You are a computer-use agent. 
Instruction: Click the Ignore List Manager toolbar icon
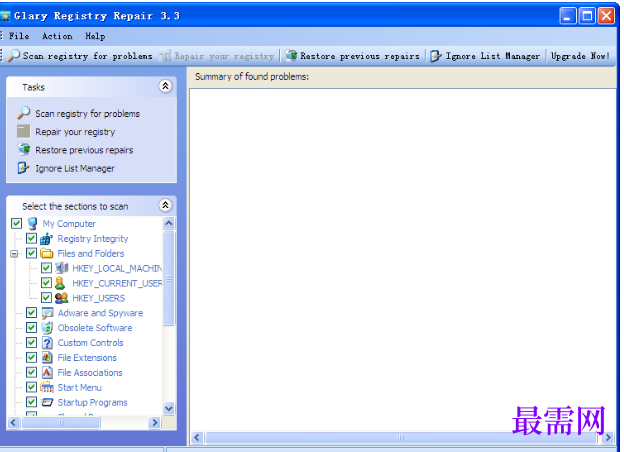pos(436,56)
